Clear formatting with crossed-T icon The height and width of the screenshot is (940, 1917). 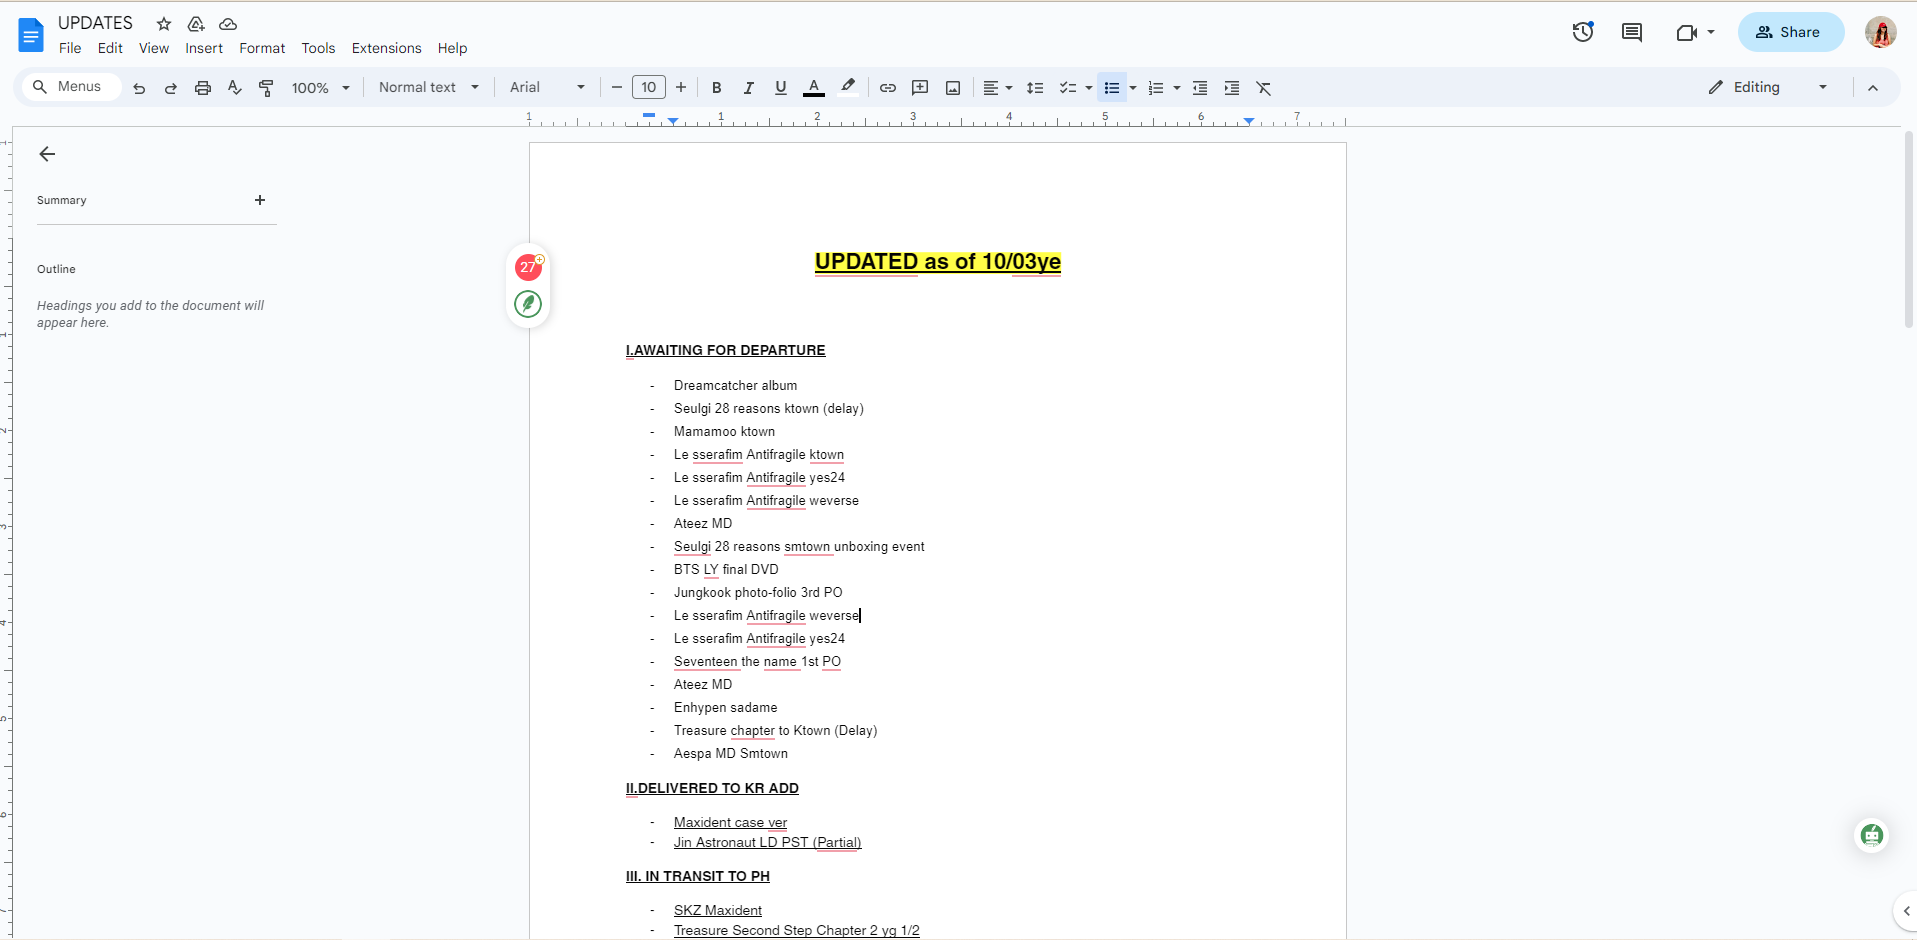[x=1264, y=88]
